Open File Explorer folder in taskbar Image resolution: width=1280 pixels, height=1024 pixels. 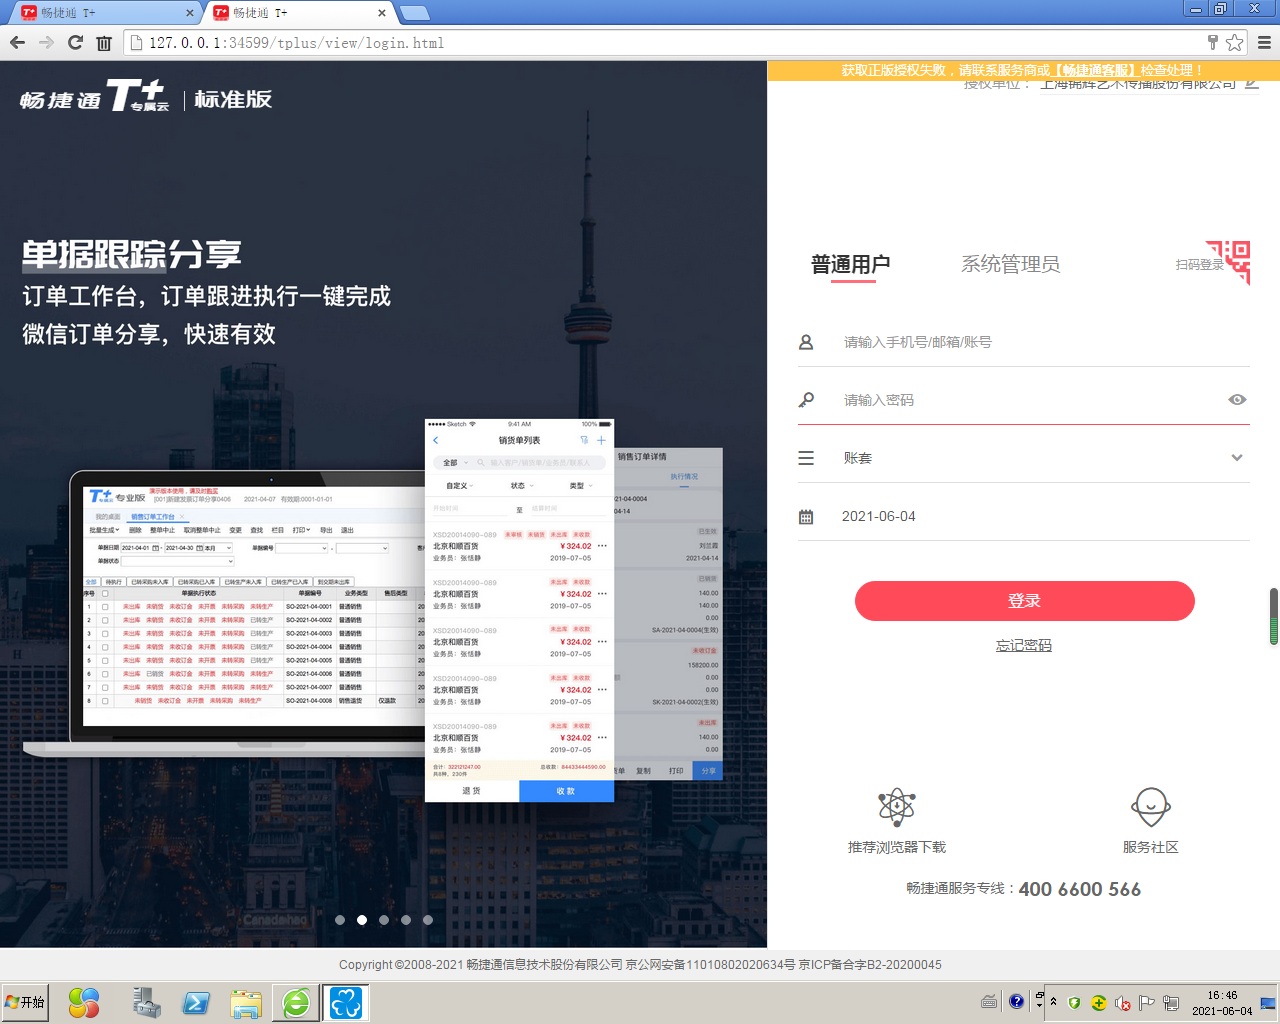246,1003
